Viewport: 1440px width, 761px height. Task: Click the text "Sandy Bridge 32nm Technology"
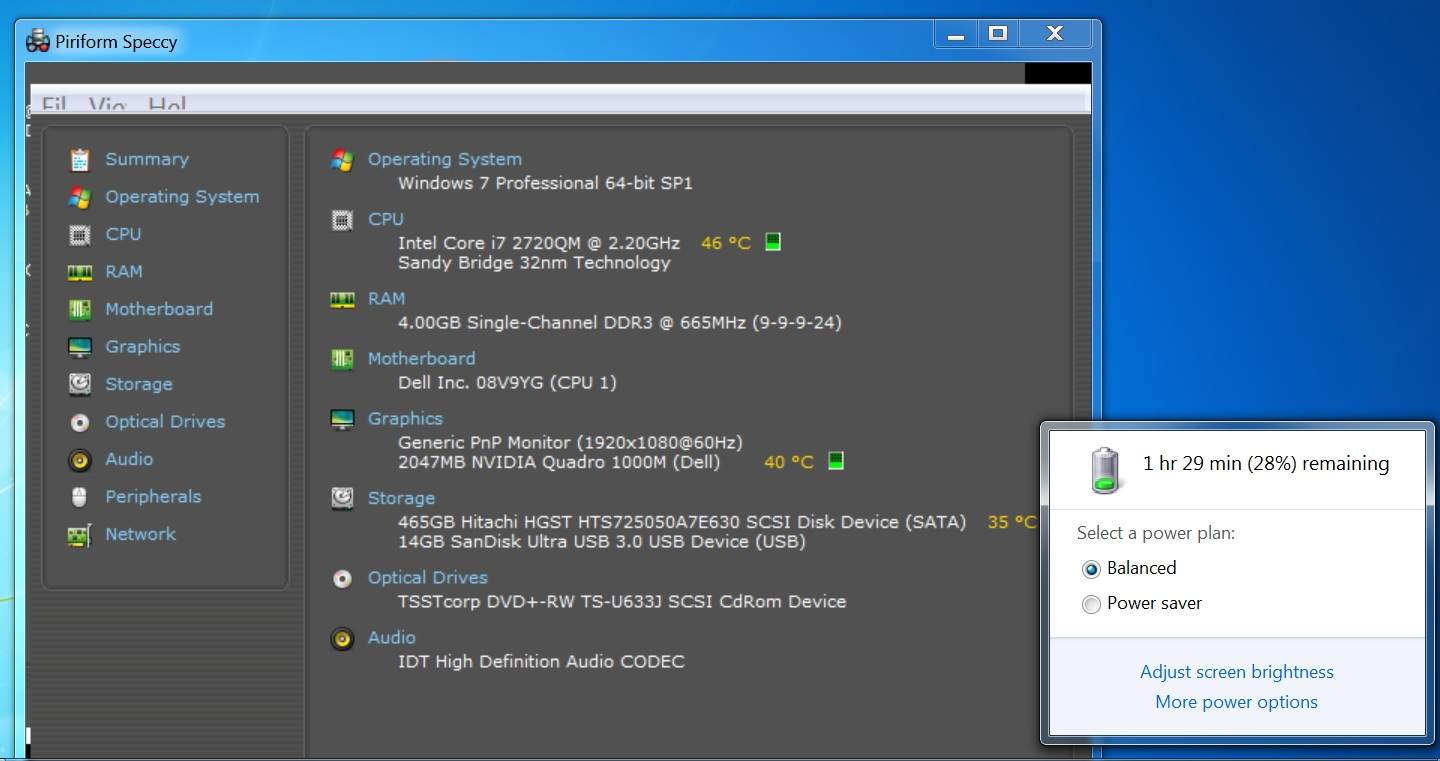click(x=534, y=263)
